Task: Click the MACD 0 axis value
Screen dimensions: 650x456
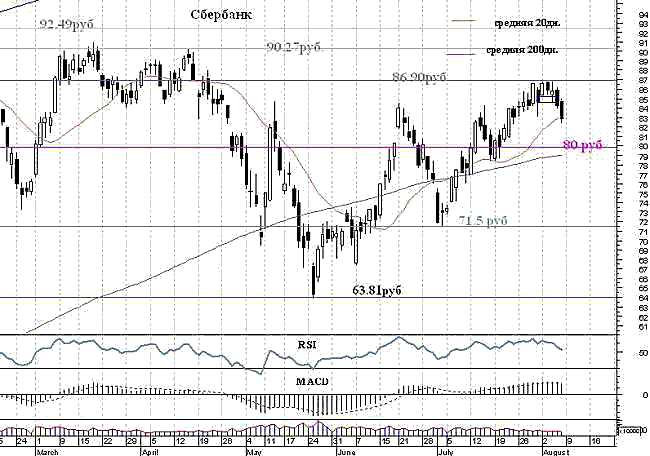Action: (645, 395)
